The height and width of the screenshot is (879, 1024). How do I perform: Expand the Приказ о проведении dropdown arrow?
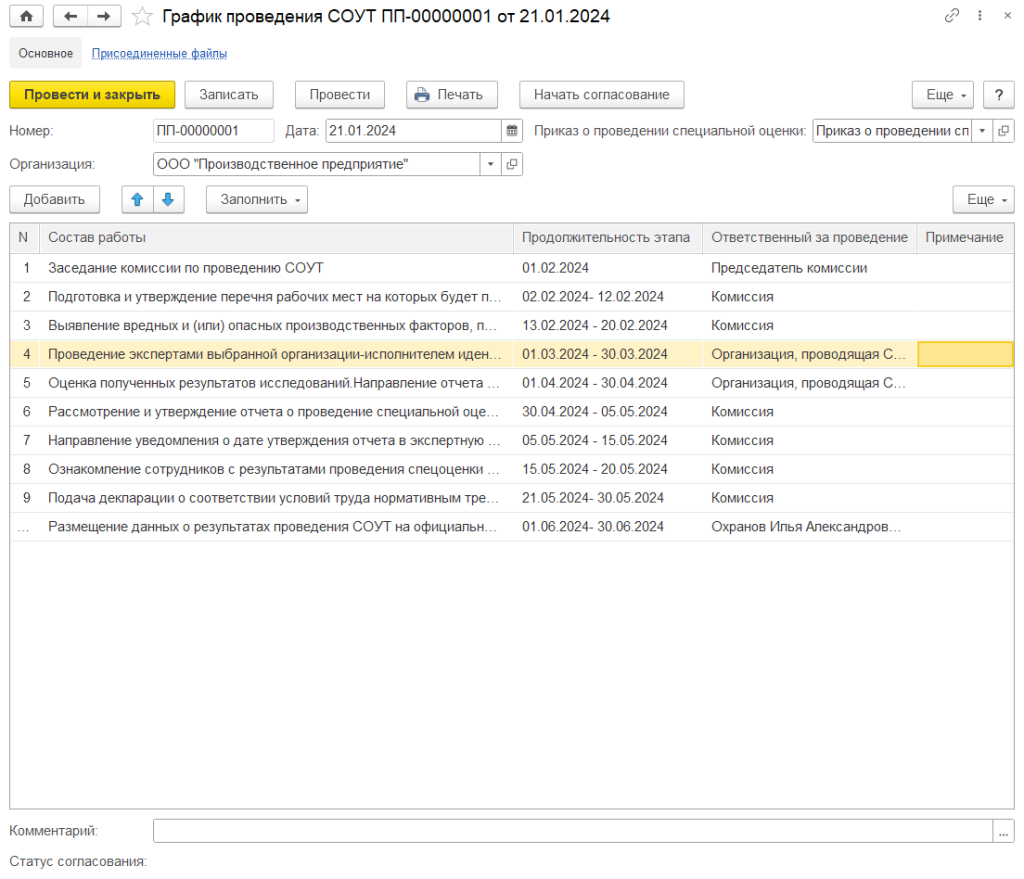pos(981,131)
